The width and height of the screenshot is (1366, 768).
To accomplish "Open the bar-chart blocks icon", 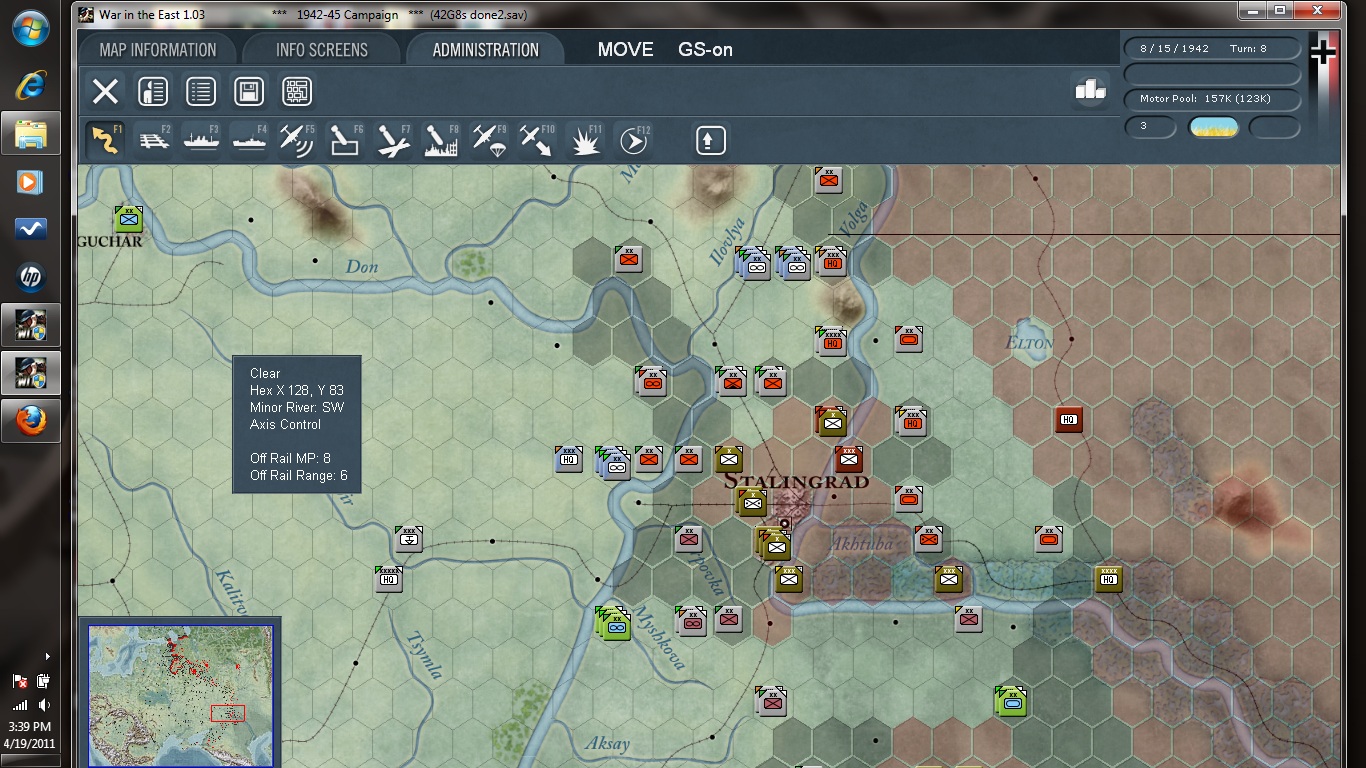I will click(x=1090, y=90).
